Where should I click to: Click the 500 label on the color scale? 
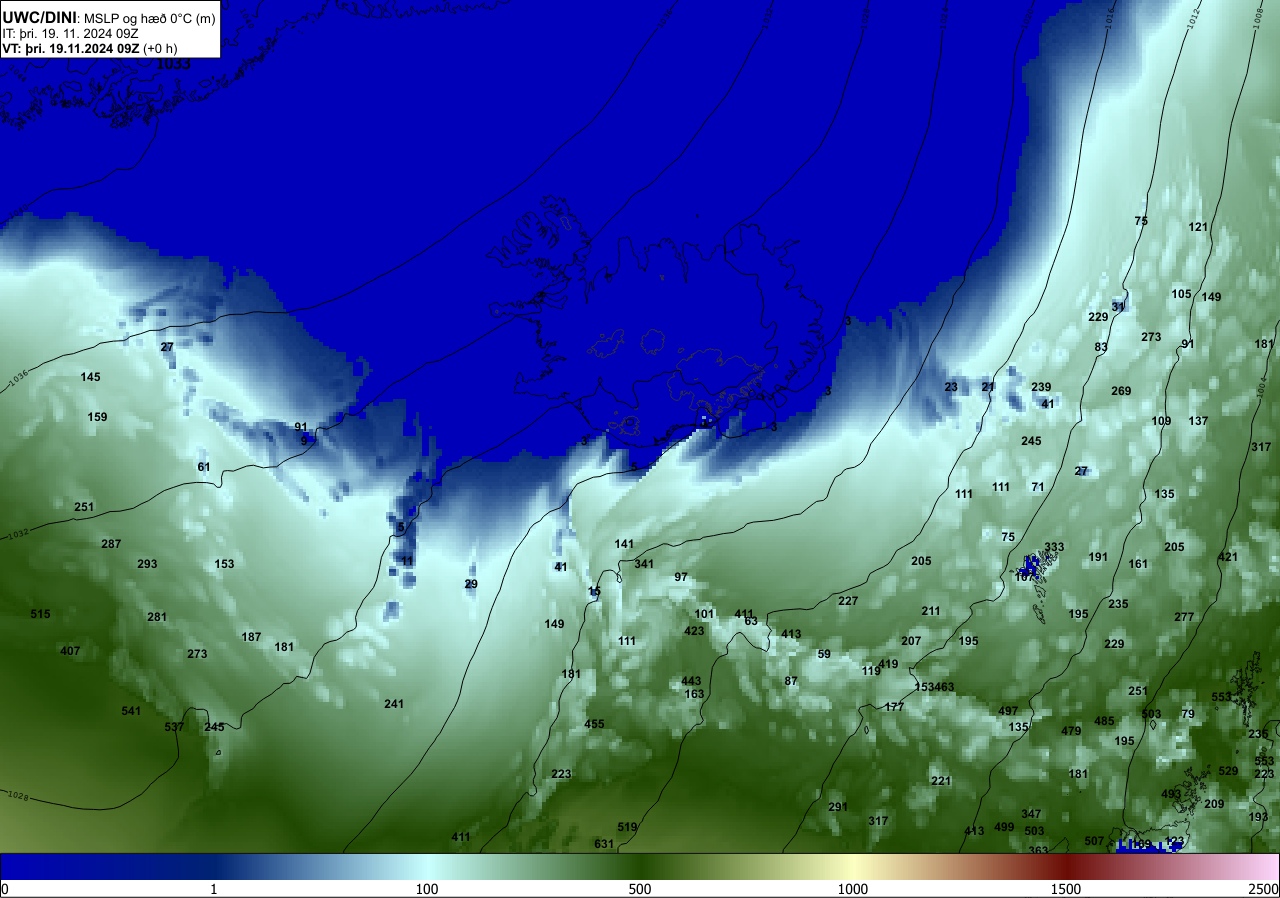(x=640, y=889)
